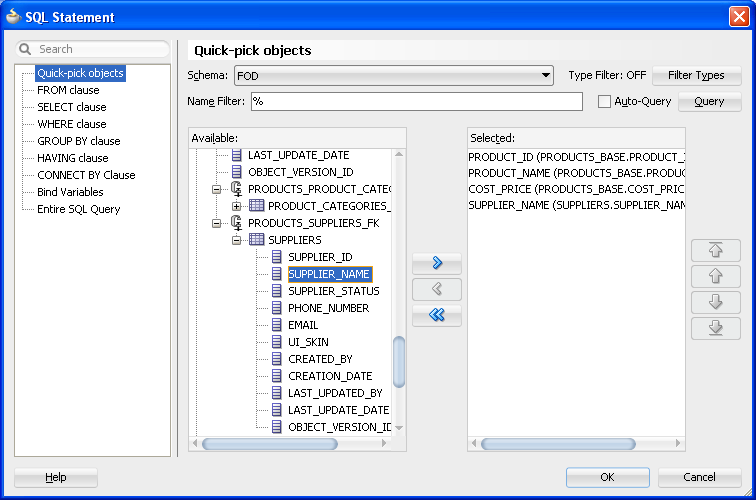Open the Bind Variables page
756x500 pixels.
[x=70, y=192]
